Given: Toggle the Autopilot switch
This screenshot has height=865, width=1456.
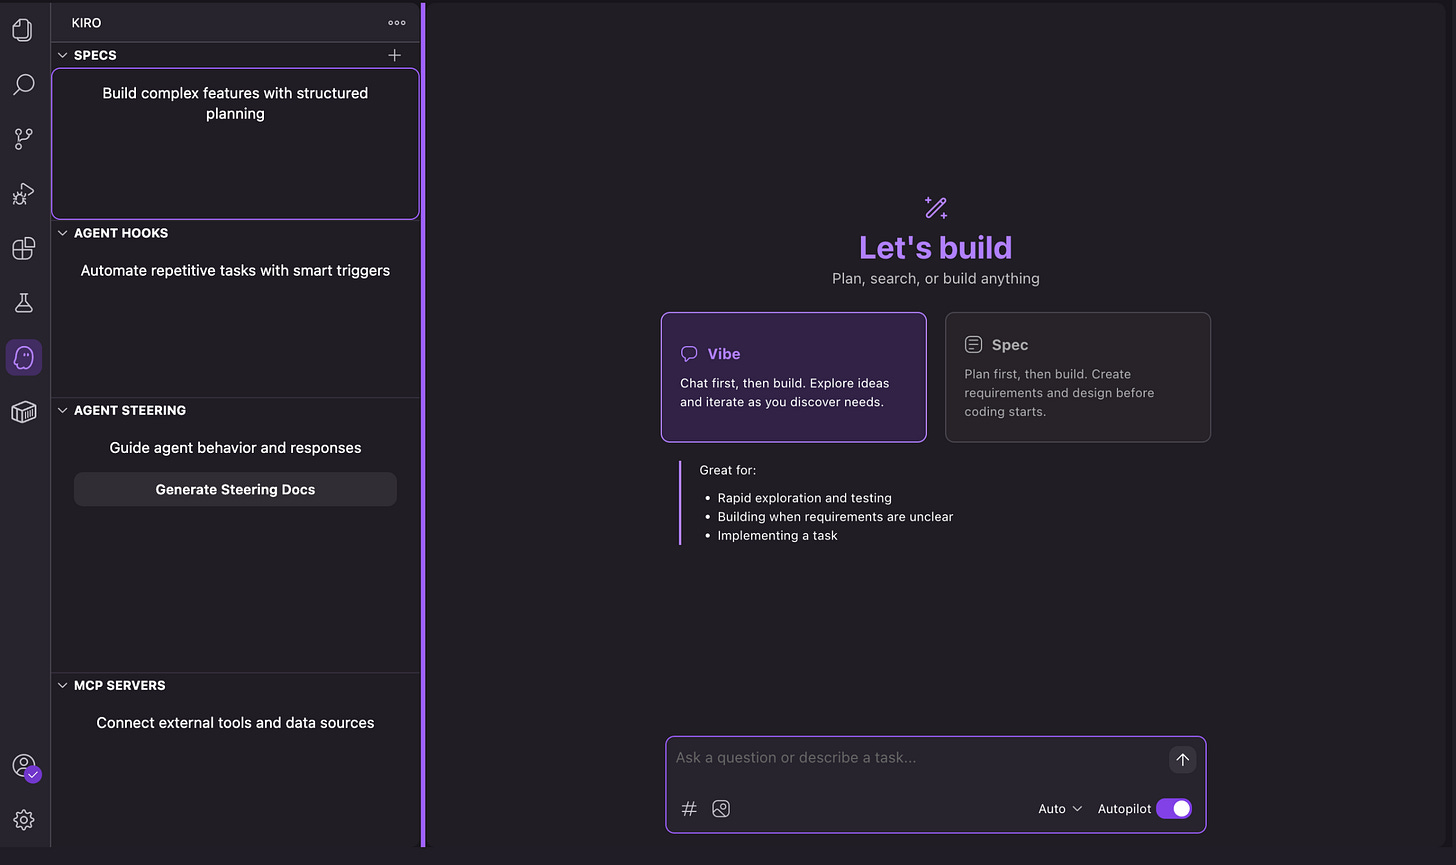Looking at the screenshot, I should click(1174, 809).
